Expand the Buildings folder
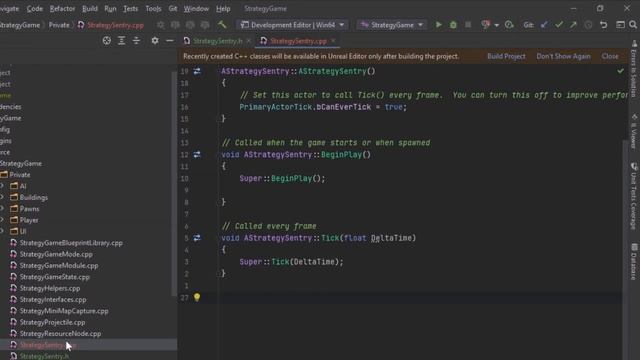The width and height of the screenshot is (640, 360). (2, 197)
